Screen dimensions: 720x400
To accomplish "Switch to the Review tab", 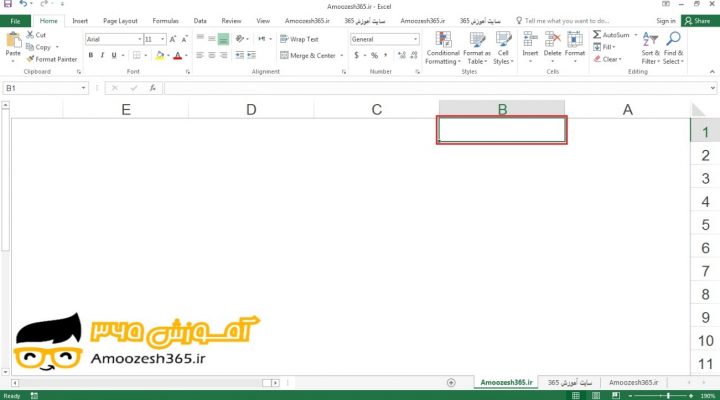I will click(x=231, y=21).
